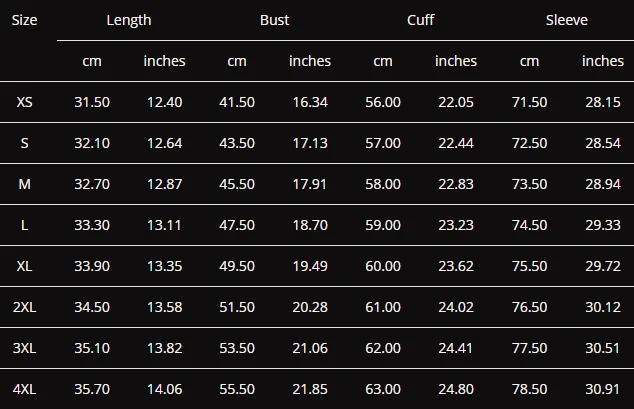The width and height of the screenshot is (634, 409).
Task: Select the XL size row label
Action: pos(24,266)
